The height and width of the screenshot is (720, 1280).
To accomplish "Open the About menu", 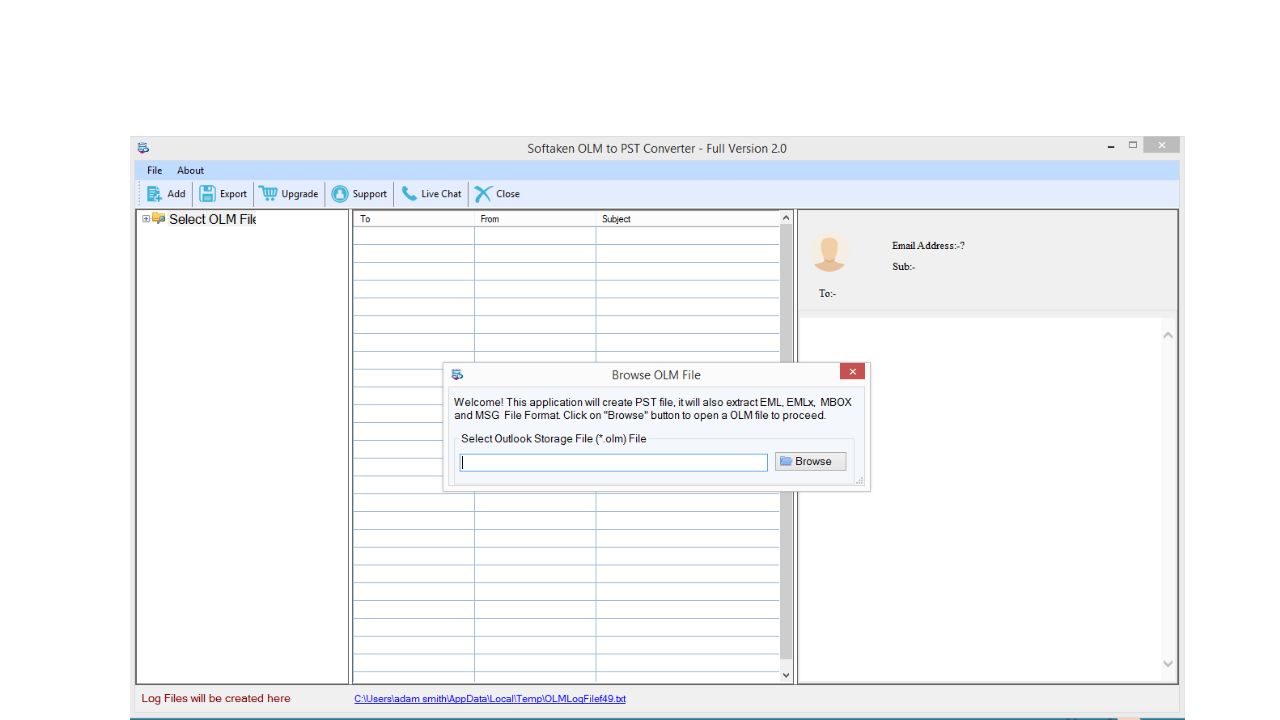I will coord(190,171).
